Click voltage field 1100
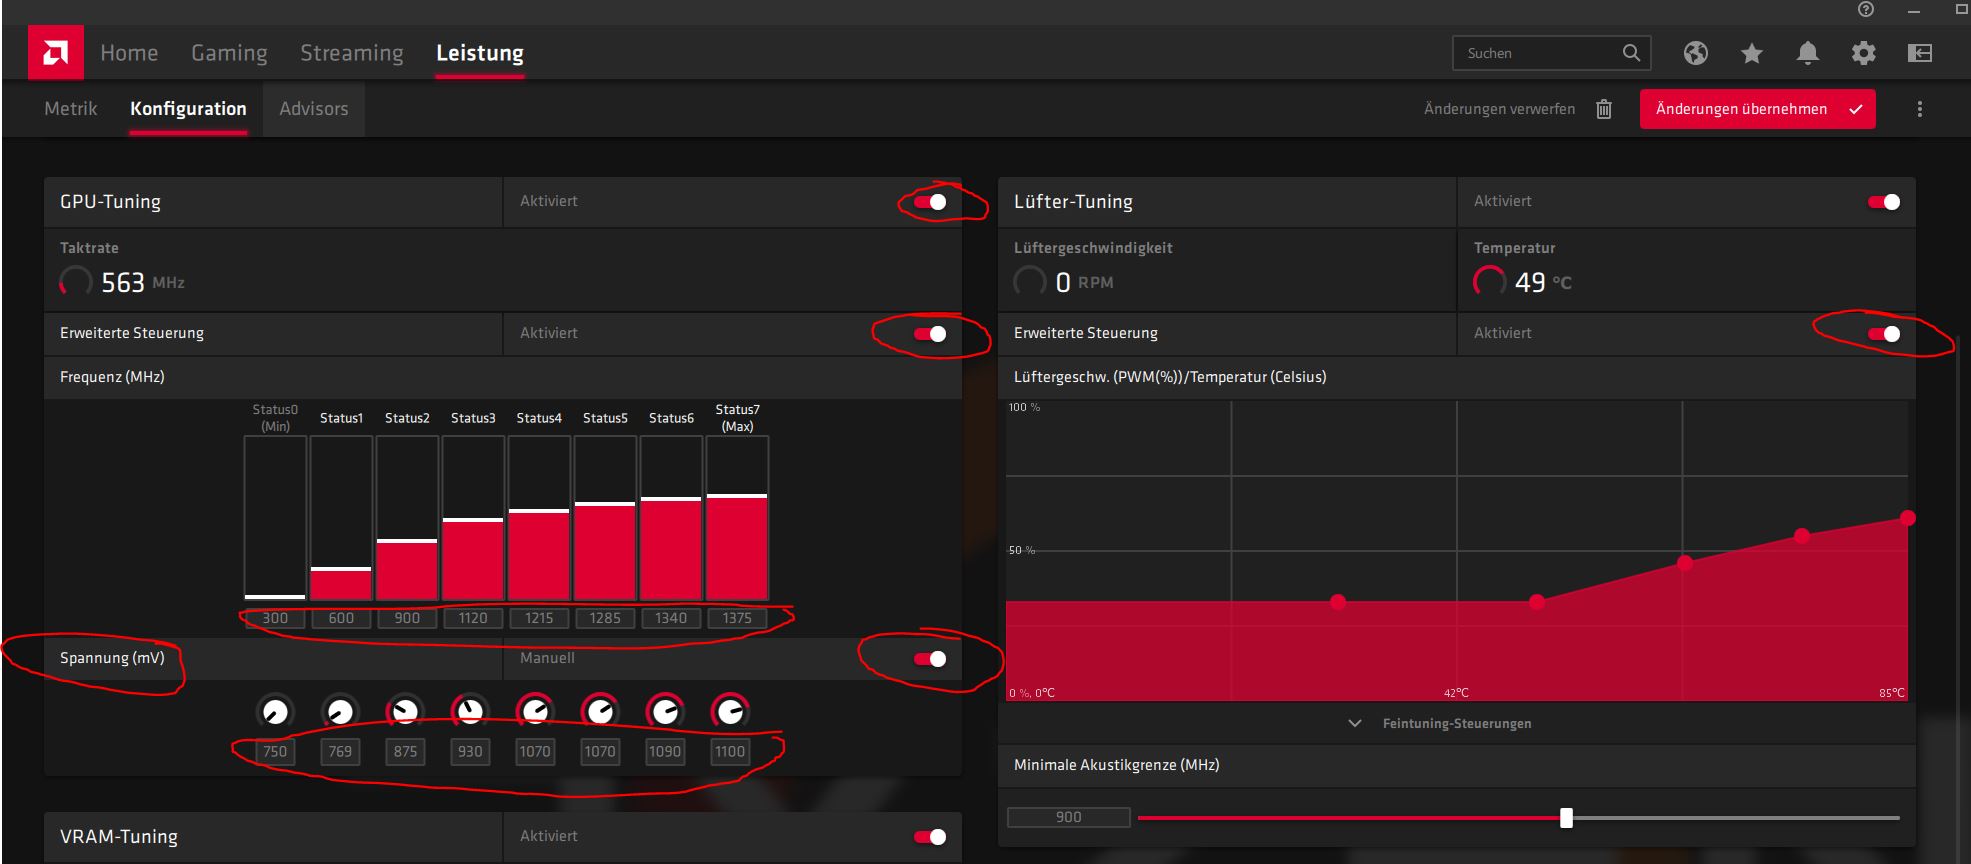The height and width of the screenshot is (864, 1971). pos(730,752)
